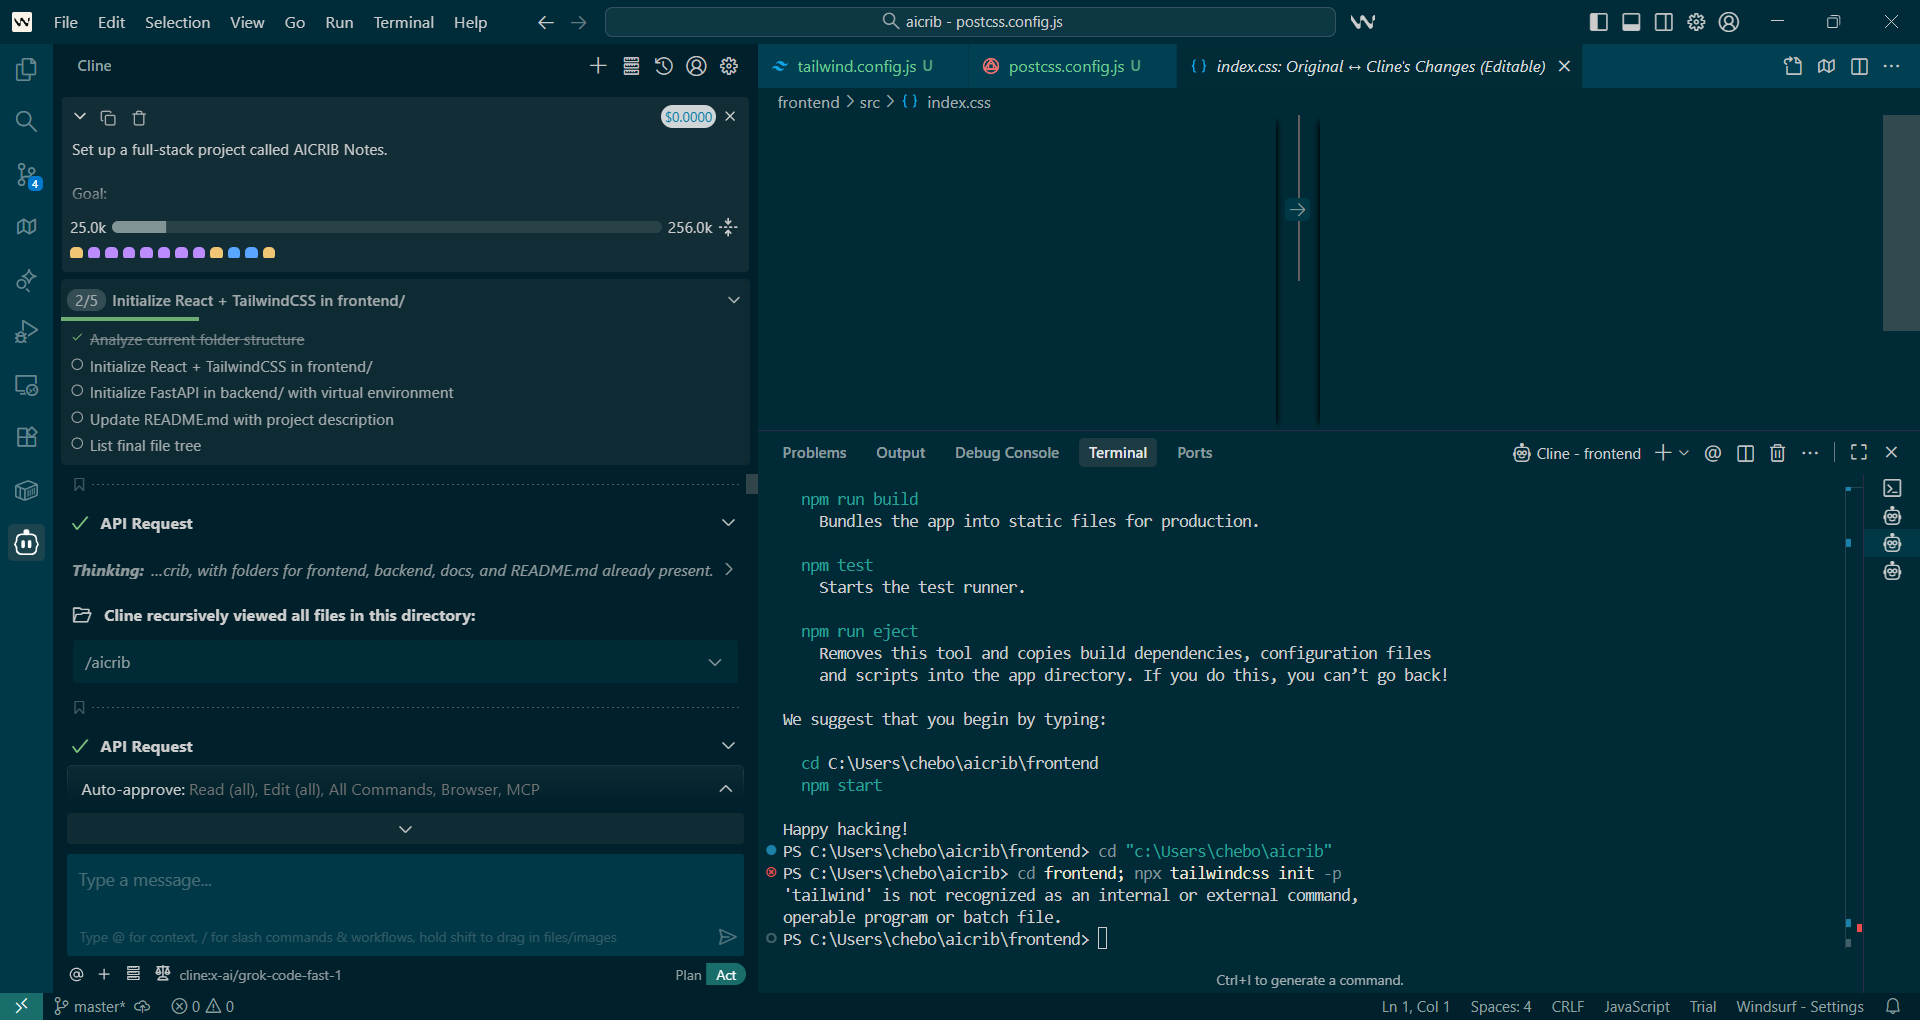The image size is (1920, 1020).
Task: Open Cline history clock icon
Action: 664,66
